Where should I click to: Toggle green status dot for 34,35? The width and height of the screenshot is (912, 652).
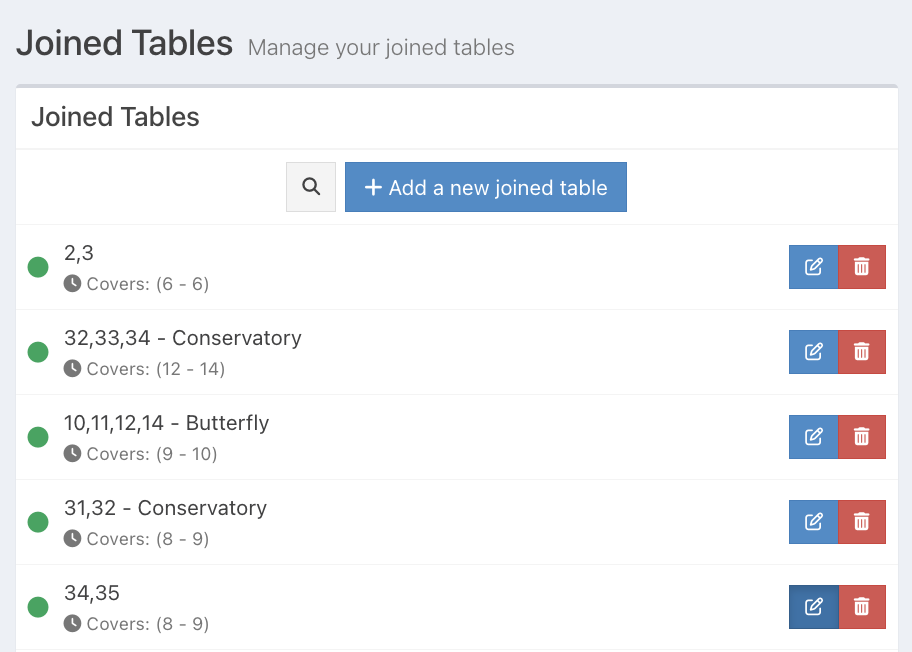[38, 607]
